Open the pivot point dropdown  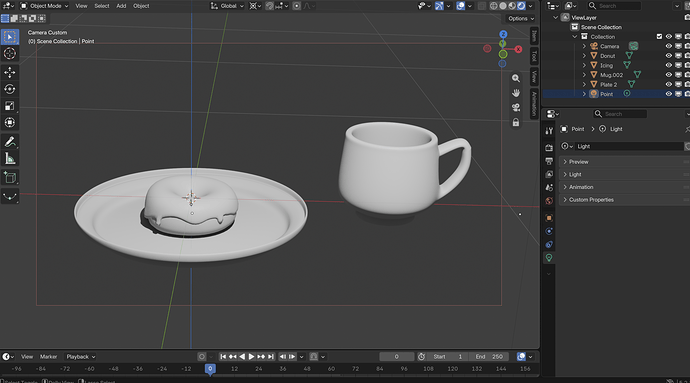tap(255, 6)
